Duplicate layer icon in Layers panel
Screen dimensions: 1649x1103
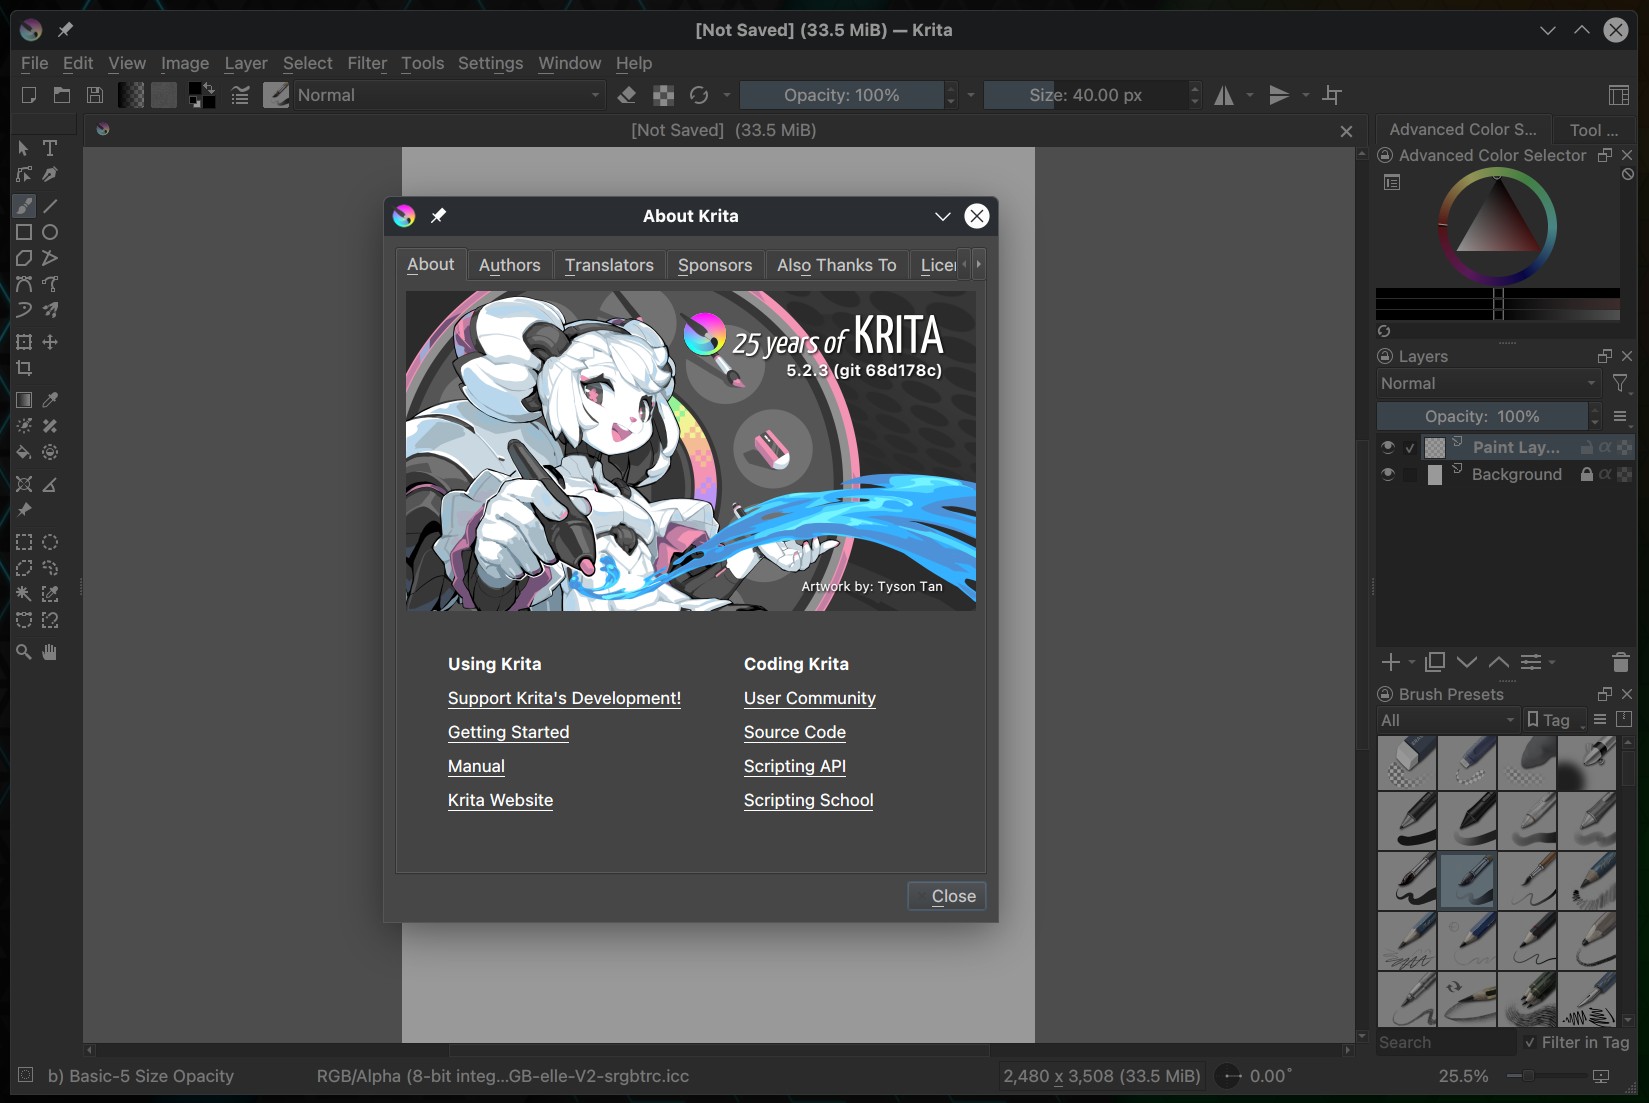pyautogui.click(x=1435, y=662)
